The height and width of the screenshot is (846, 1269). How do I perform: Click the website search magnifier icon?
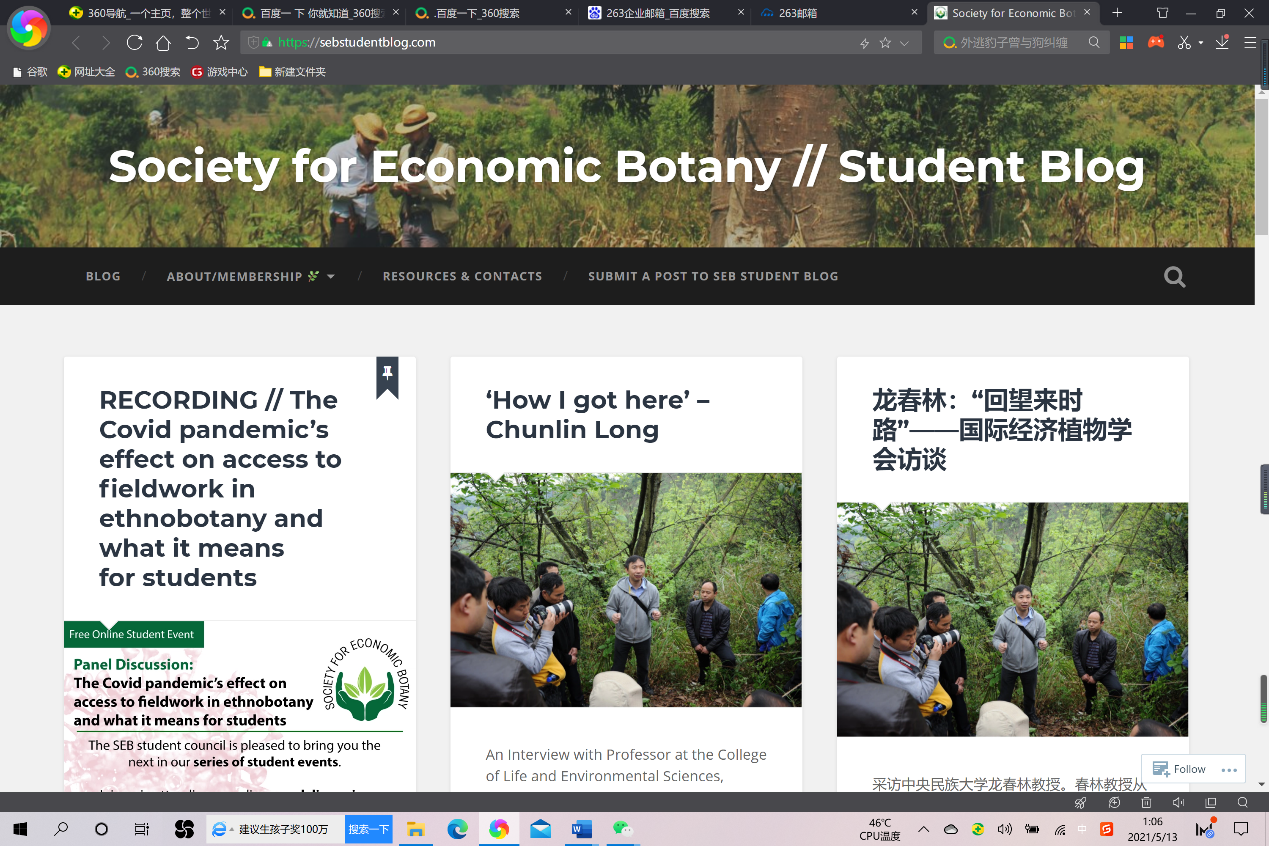point(1174,277)
